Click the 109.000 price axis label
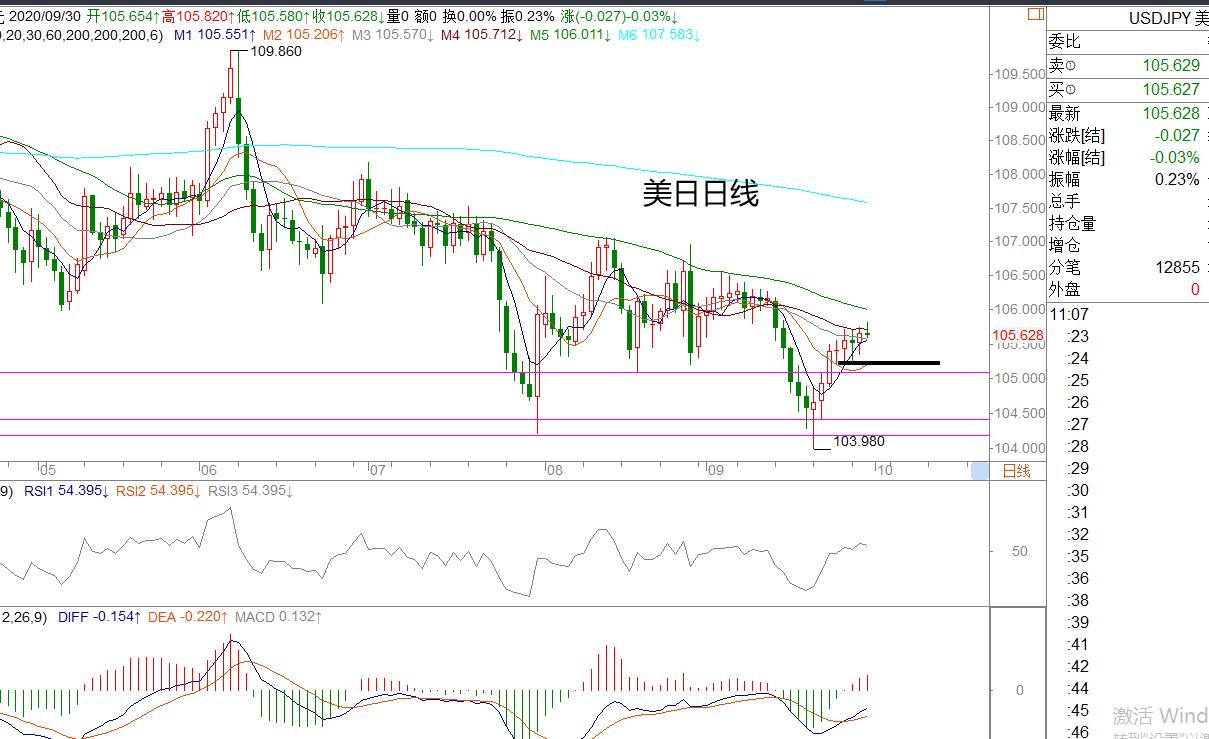This screenshot has width=1209, height=739. click(1018, 108)
